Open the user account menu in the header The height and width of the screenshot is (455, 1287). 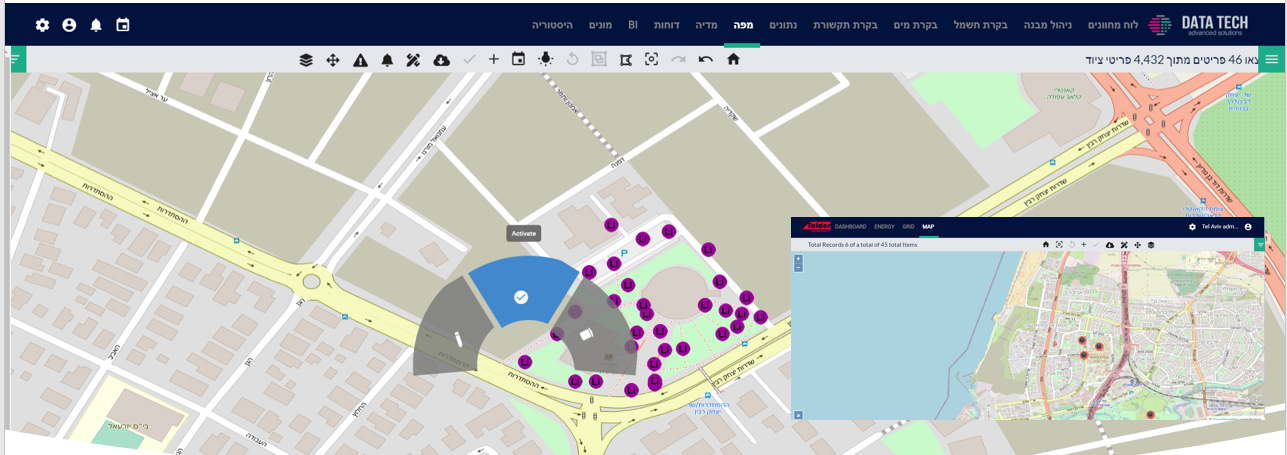(x=69, y=25)
